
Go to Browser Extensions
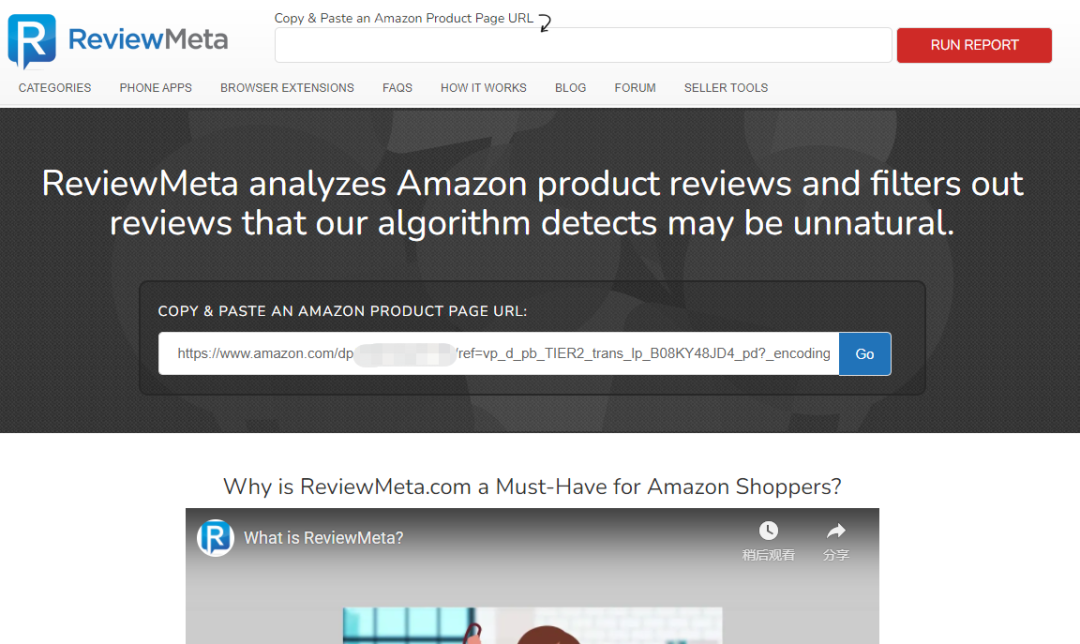(x=287, y=87)
